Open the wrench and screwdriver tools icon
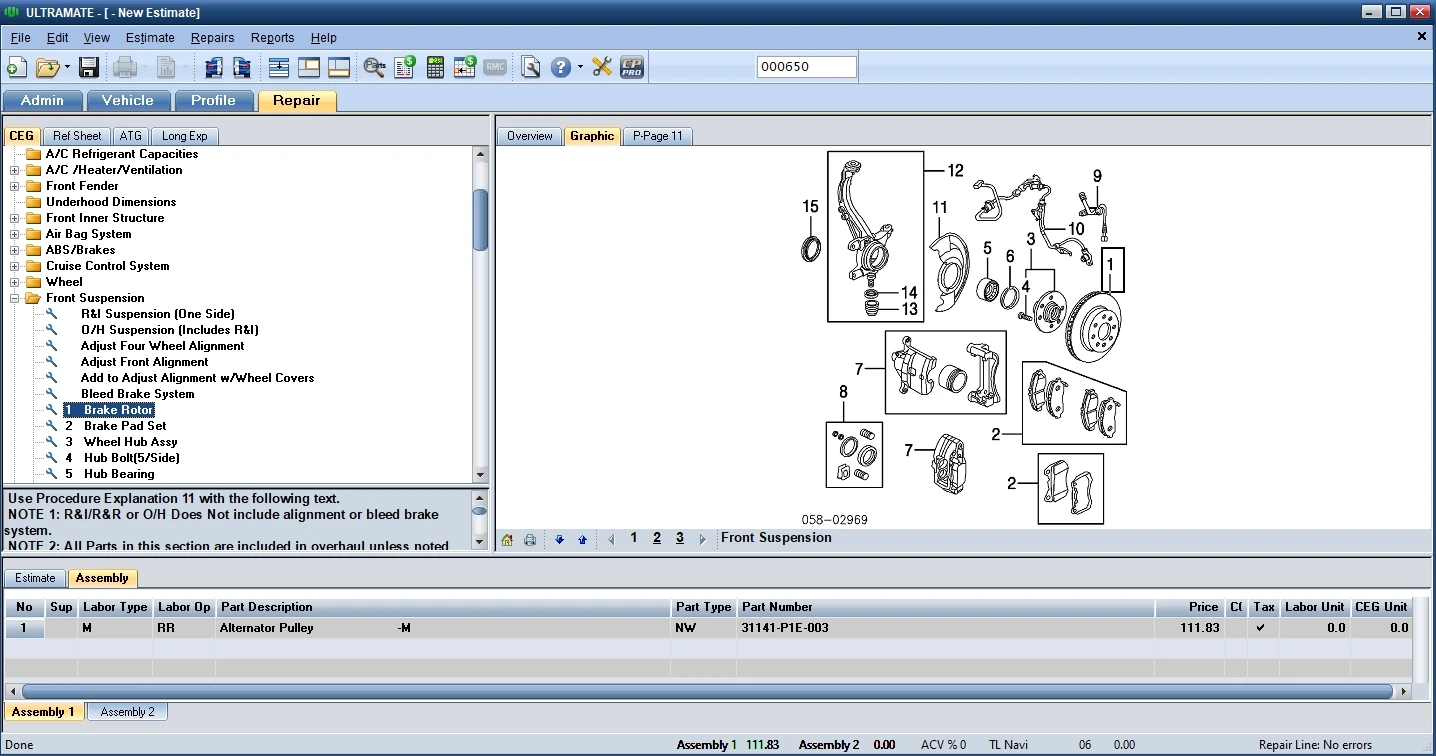Screen dimensions: 1436x756 (x=602, y=68)
